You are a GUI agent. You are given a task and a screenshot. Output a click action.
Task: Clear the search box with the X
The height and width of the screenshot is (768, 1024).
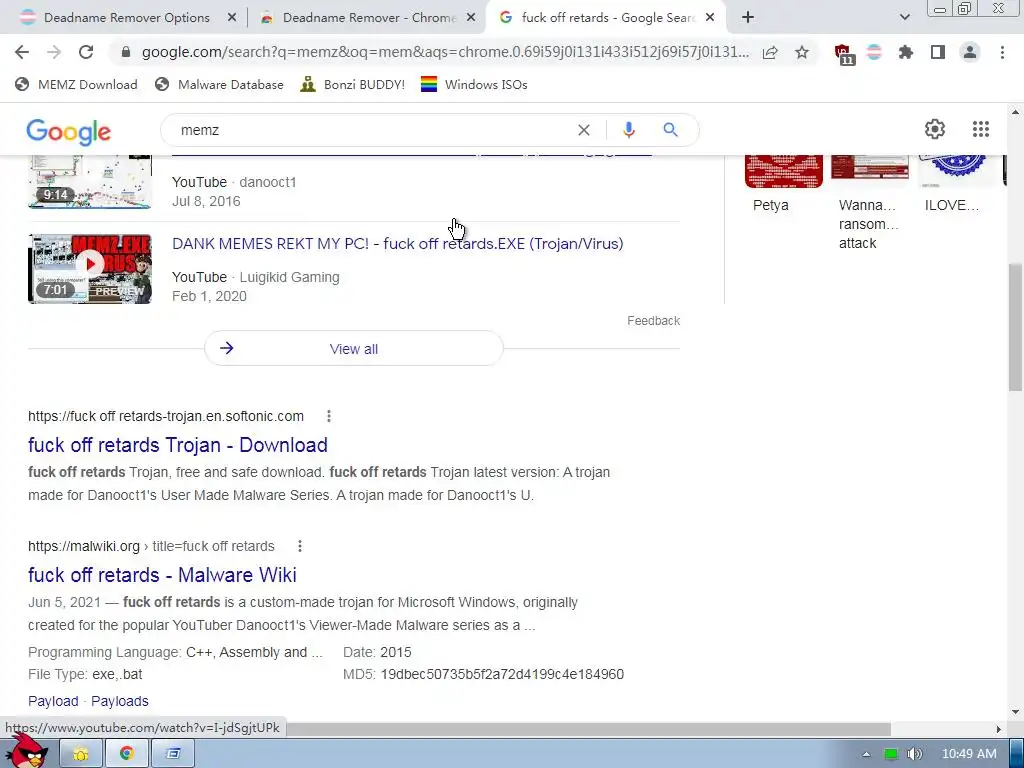(x=584, y=131)
